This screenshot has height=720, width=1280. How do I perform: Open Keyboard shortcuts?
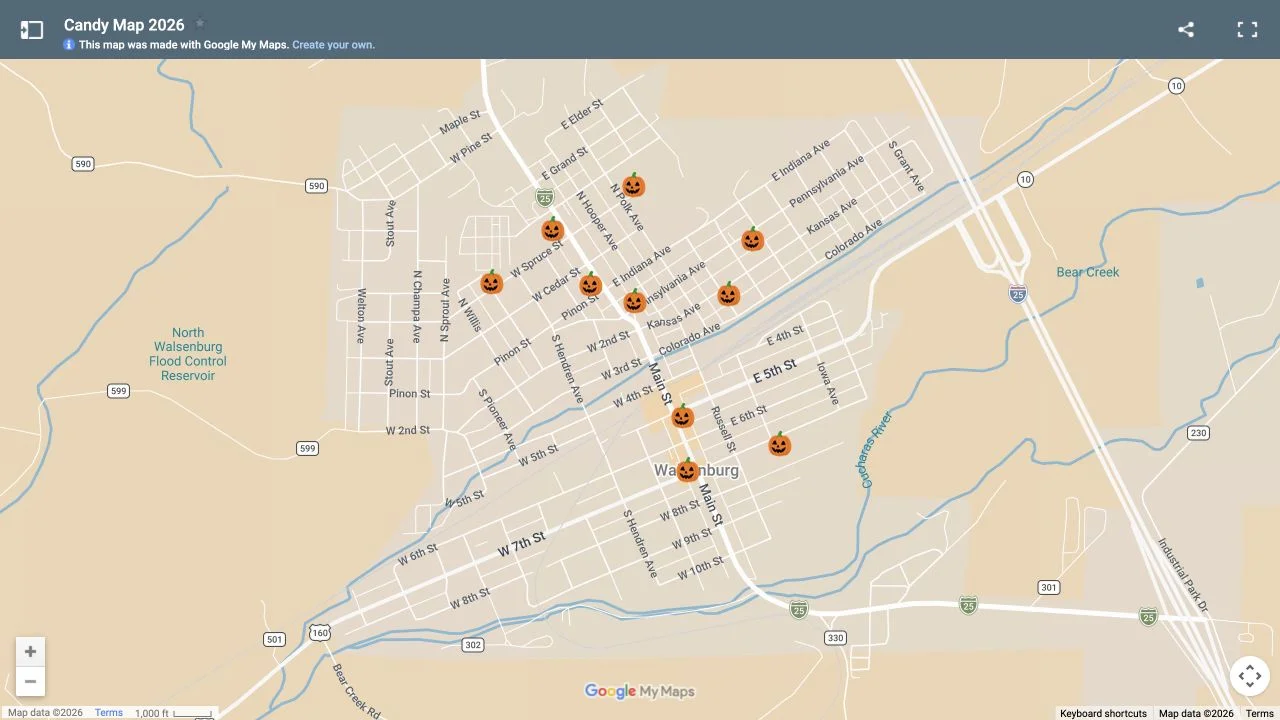click(x=1103, y=713)
